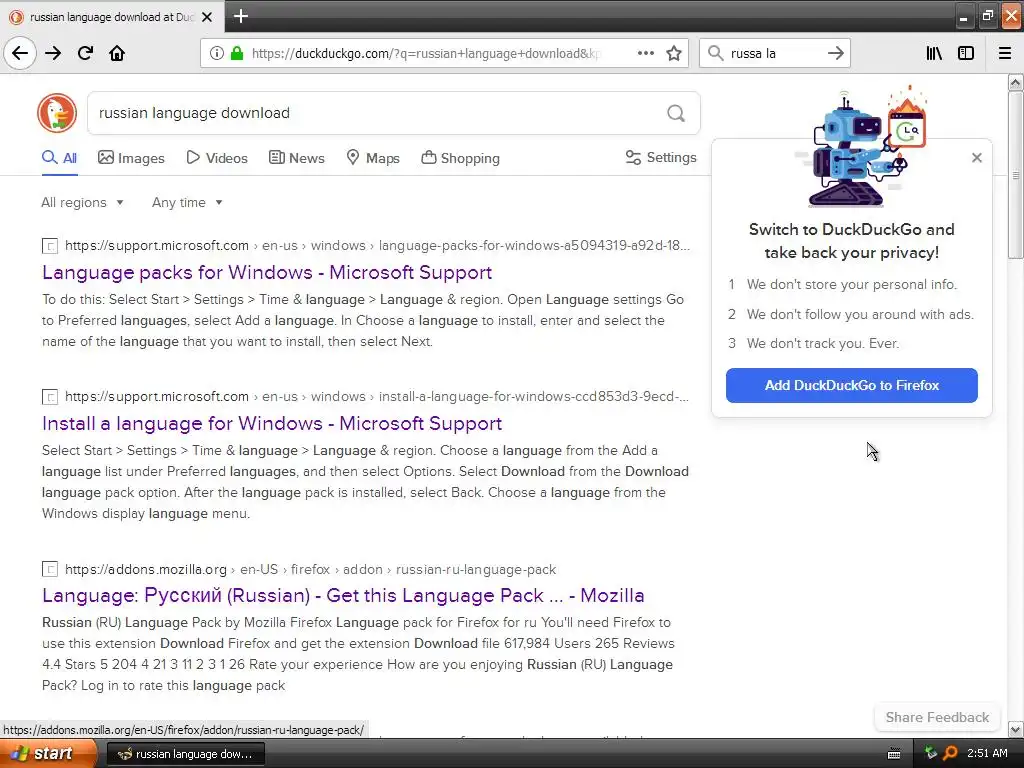Click the DuckDuckGo duck logo
1024x768 pixels.
[57, 113]
